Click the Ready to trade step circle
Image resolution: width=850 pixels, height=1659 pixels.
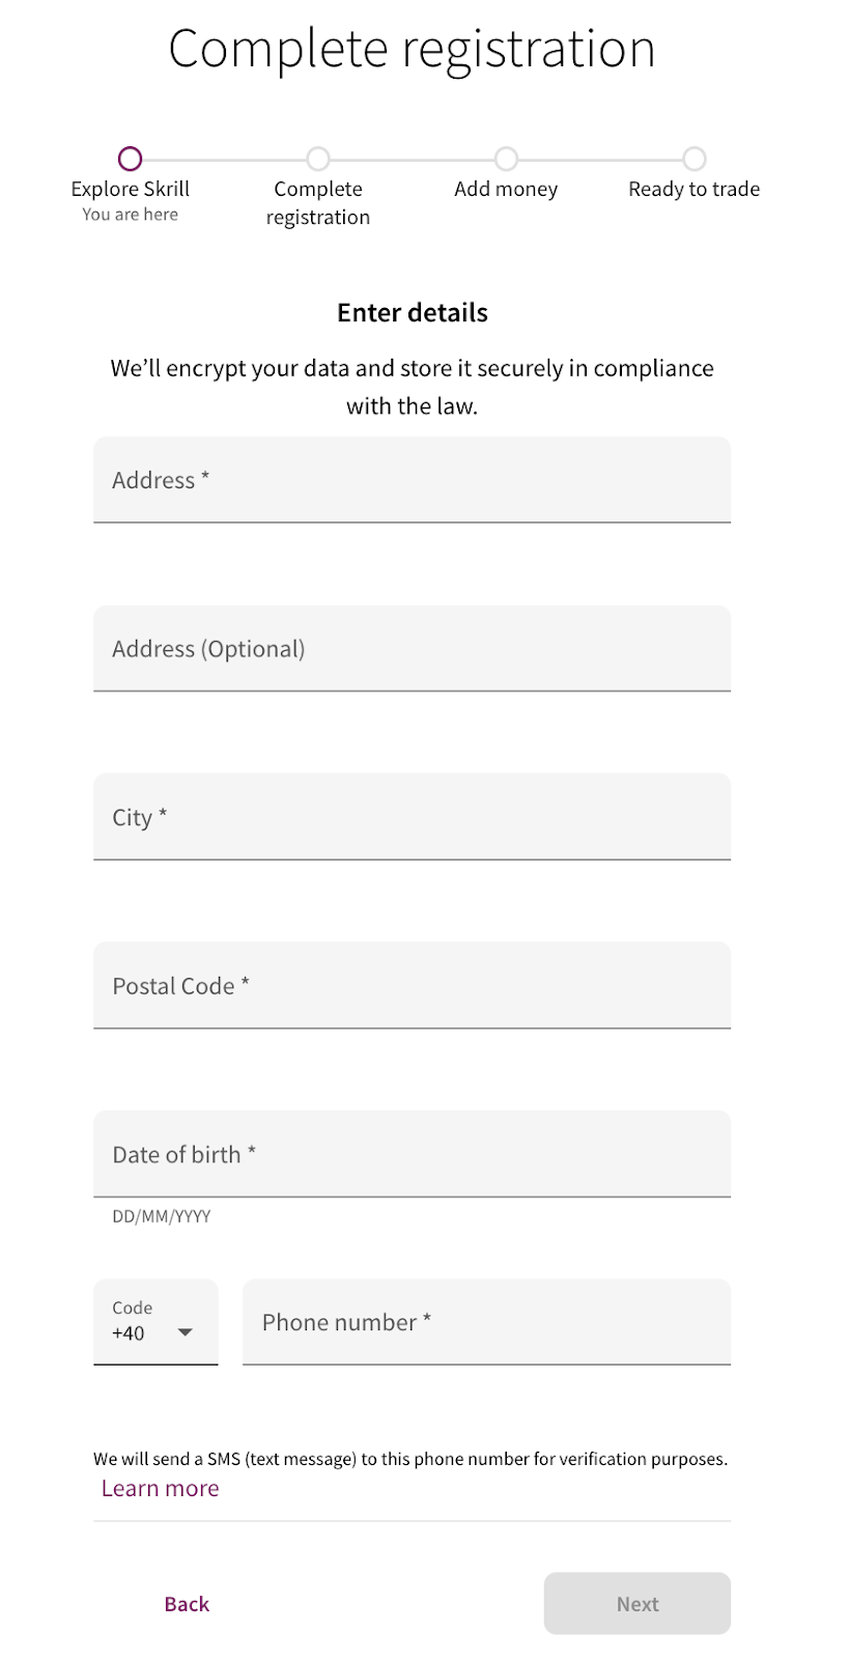tap(694, 159)
